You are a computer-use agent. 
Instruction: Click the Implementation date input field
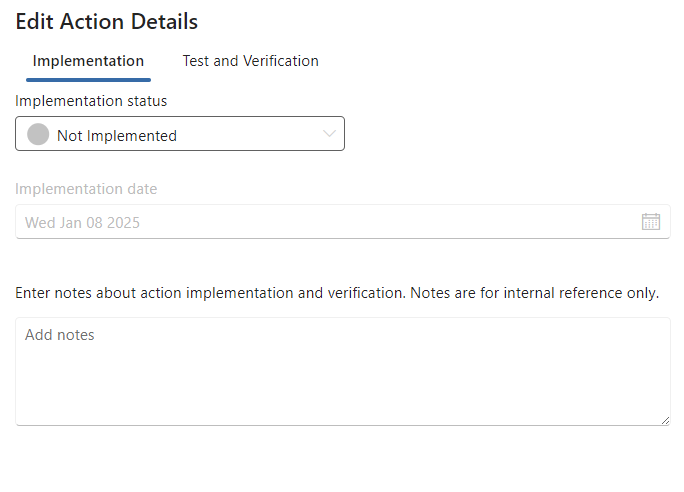tap(320, 222)
